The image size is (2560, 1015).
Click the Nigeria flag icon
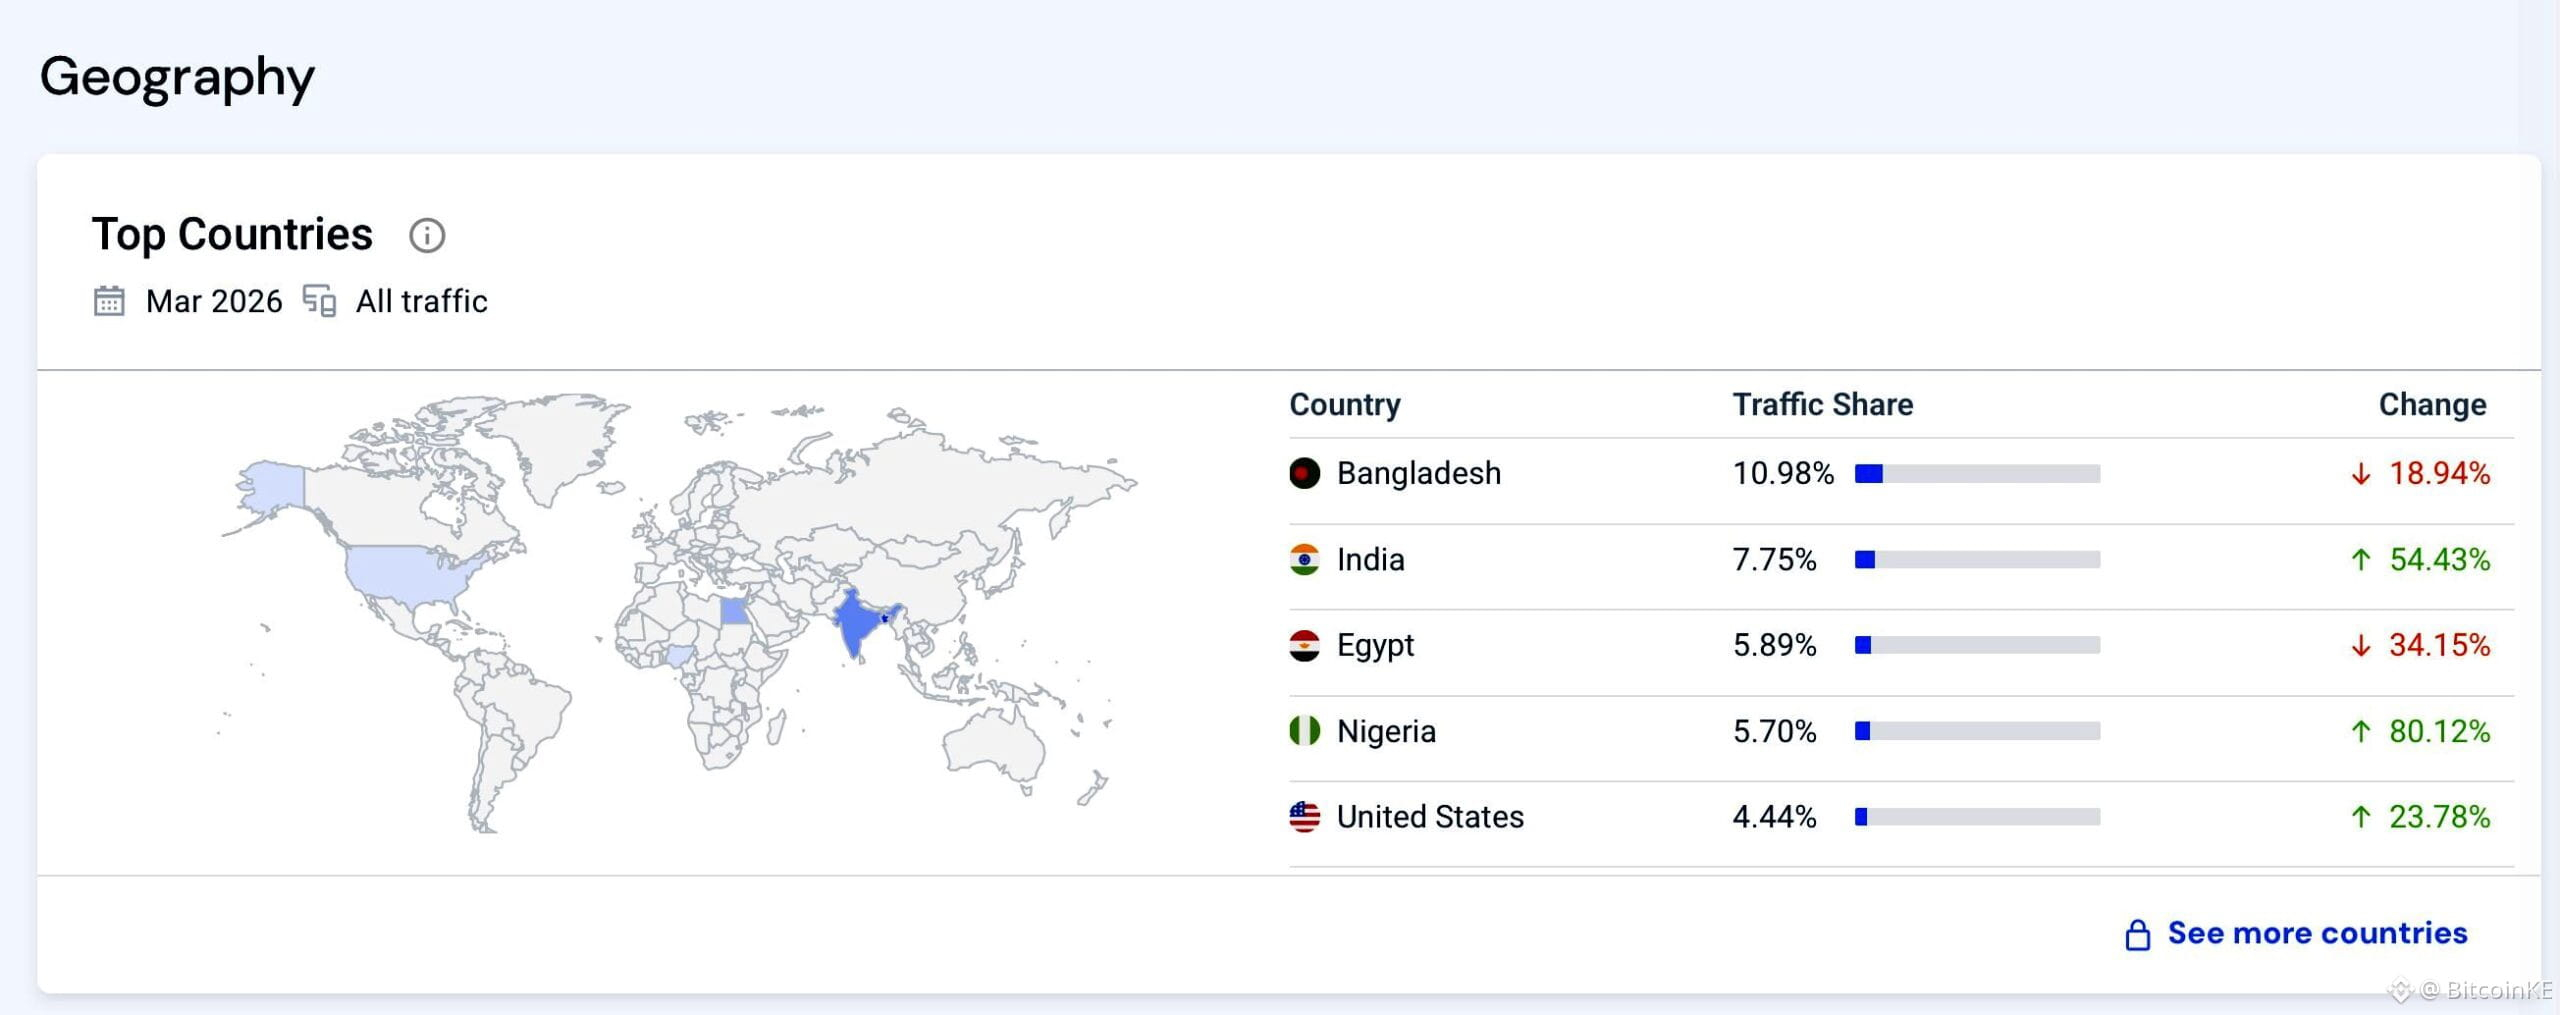point(1304,731)
